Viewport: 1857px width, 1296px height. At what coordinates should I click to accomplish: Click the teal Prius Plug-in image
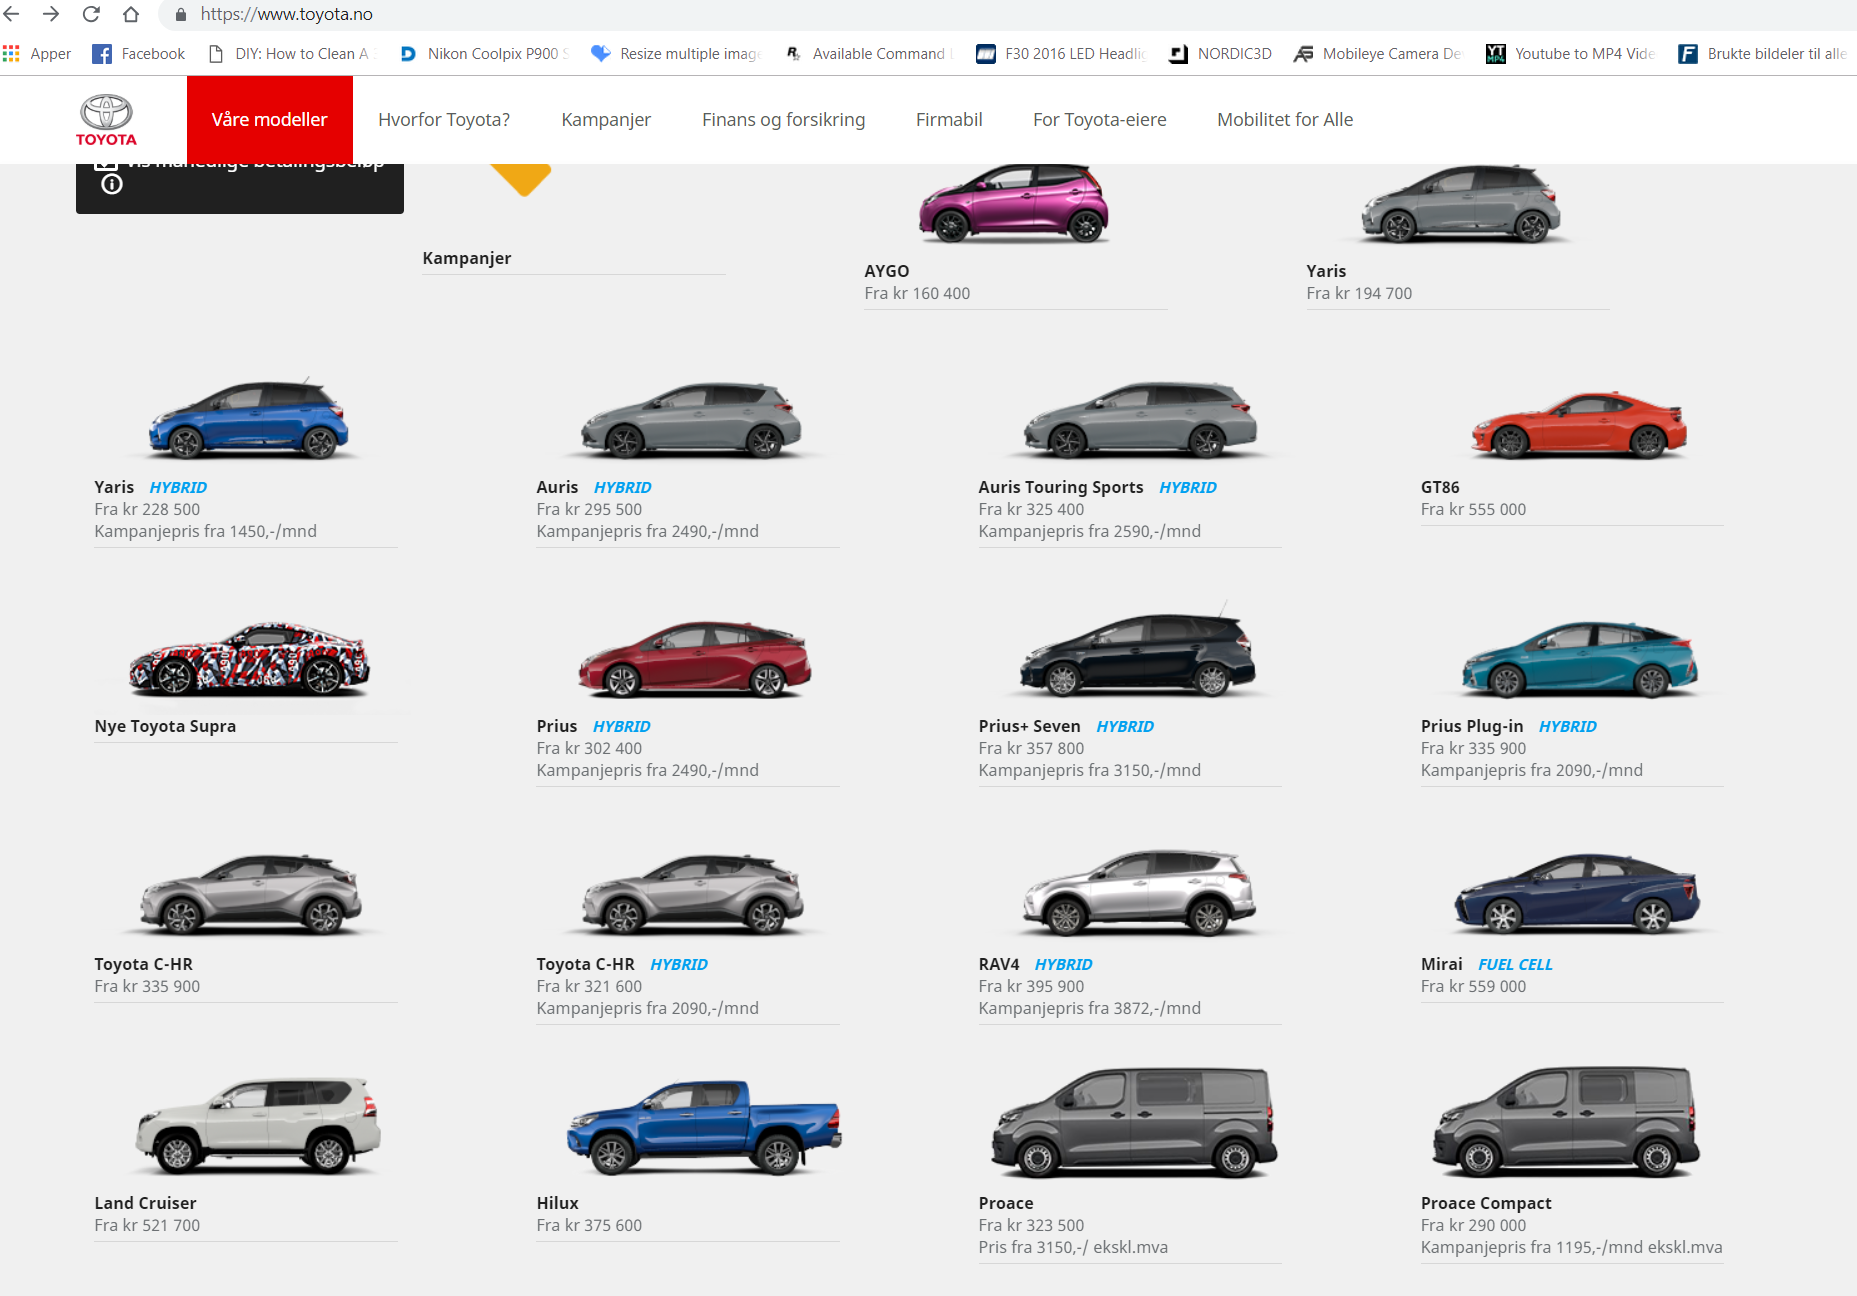coord(1580,658)
